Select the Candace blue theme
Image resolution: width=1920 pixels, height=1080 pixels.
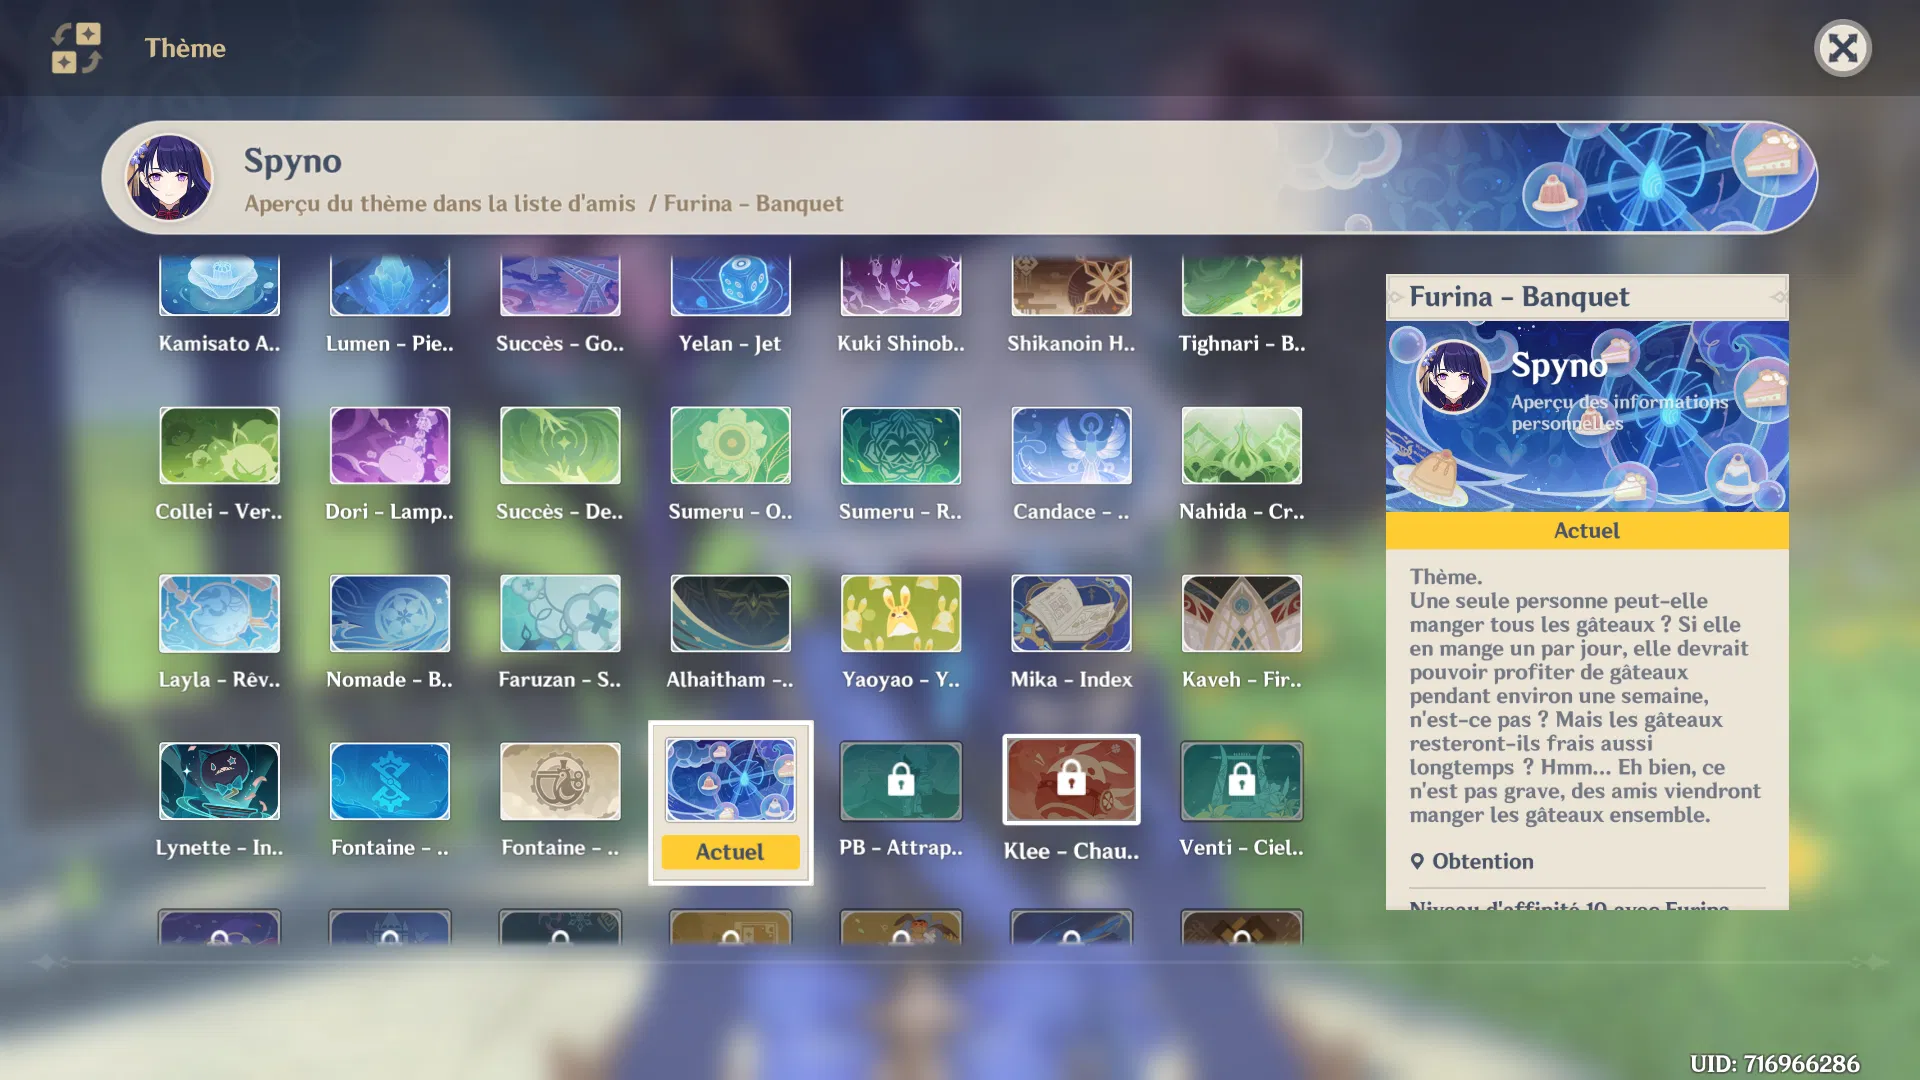click(x=1071, y=445)
